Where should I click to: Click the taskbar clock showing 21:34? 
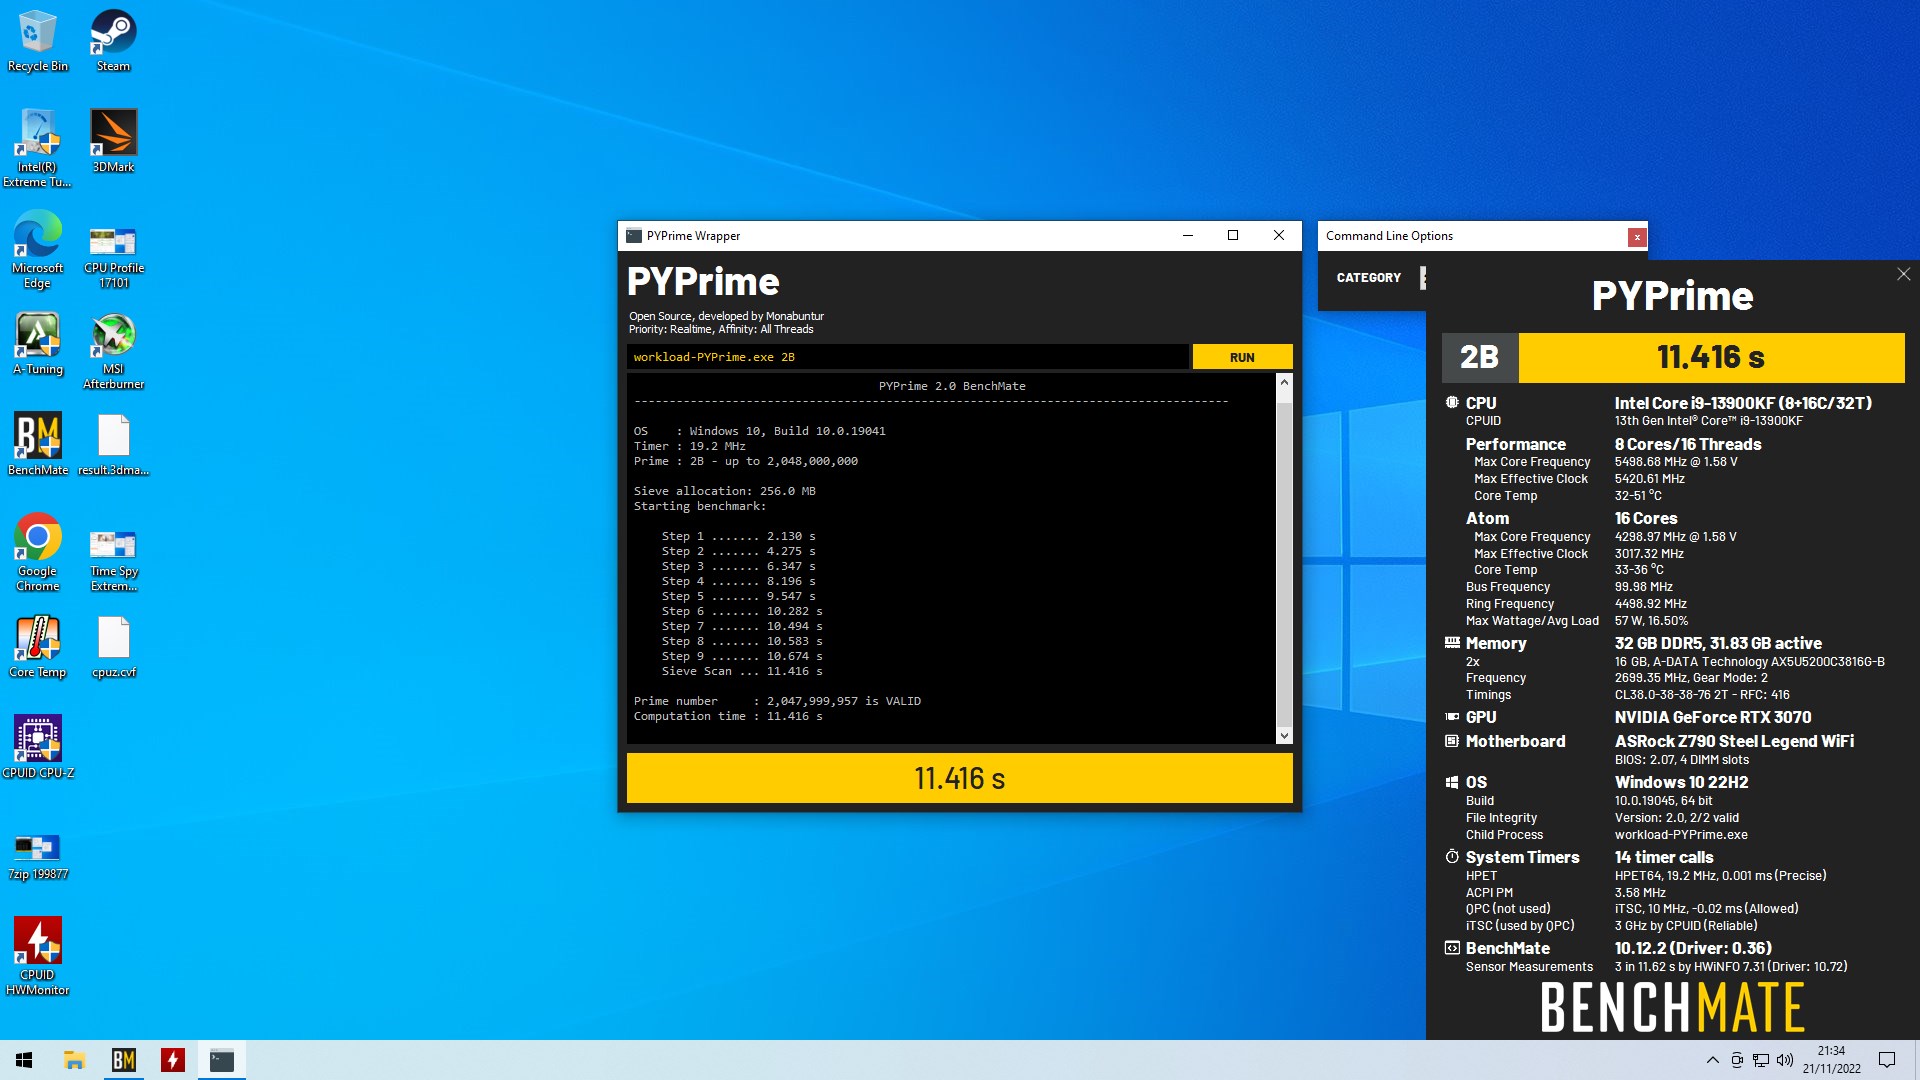coord(1831,1060)
